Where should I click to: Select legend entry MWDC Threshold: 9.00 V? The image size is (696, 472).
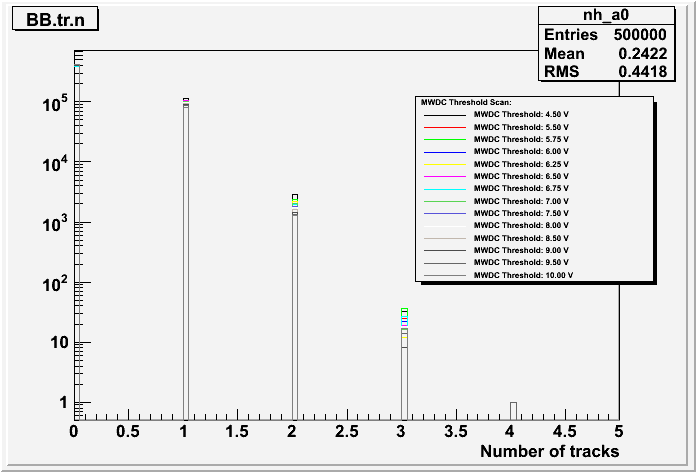(521, 250)
